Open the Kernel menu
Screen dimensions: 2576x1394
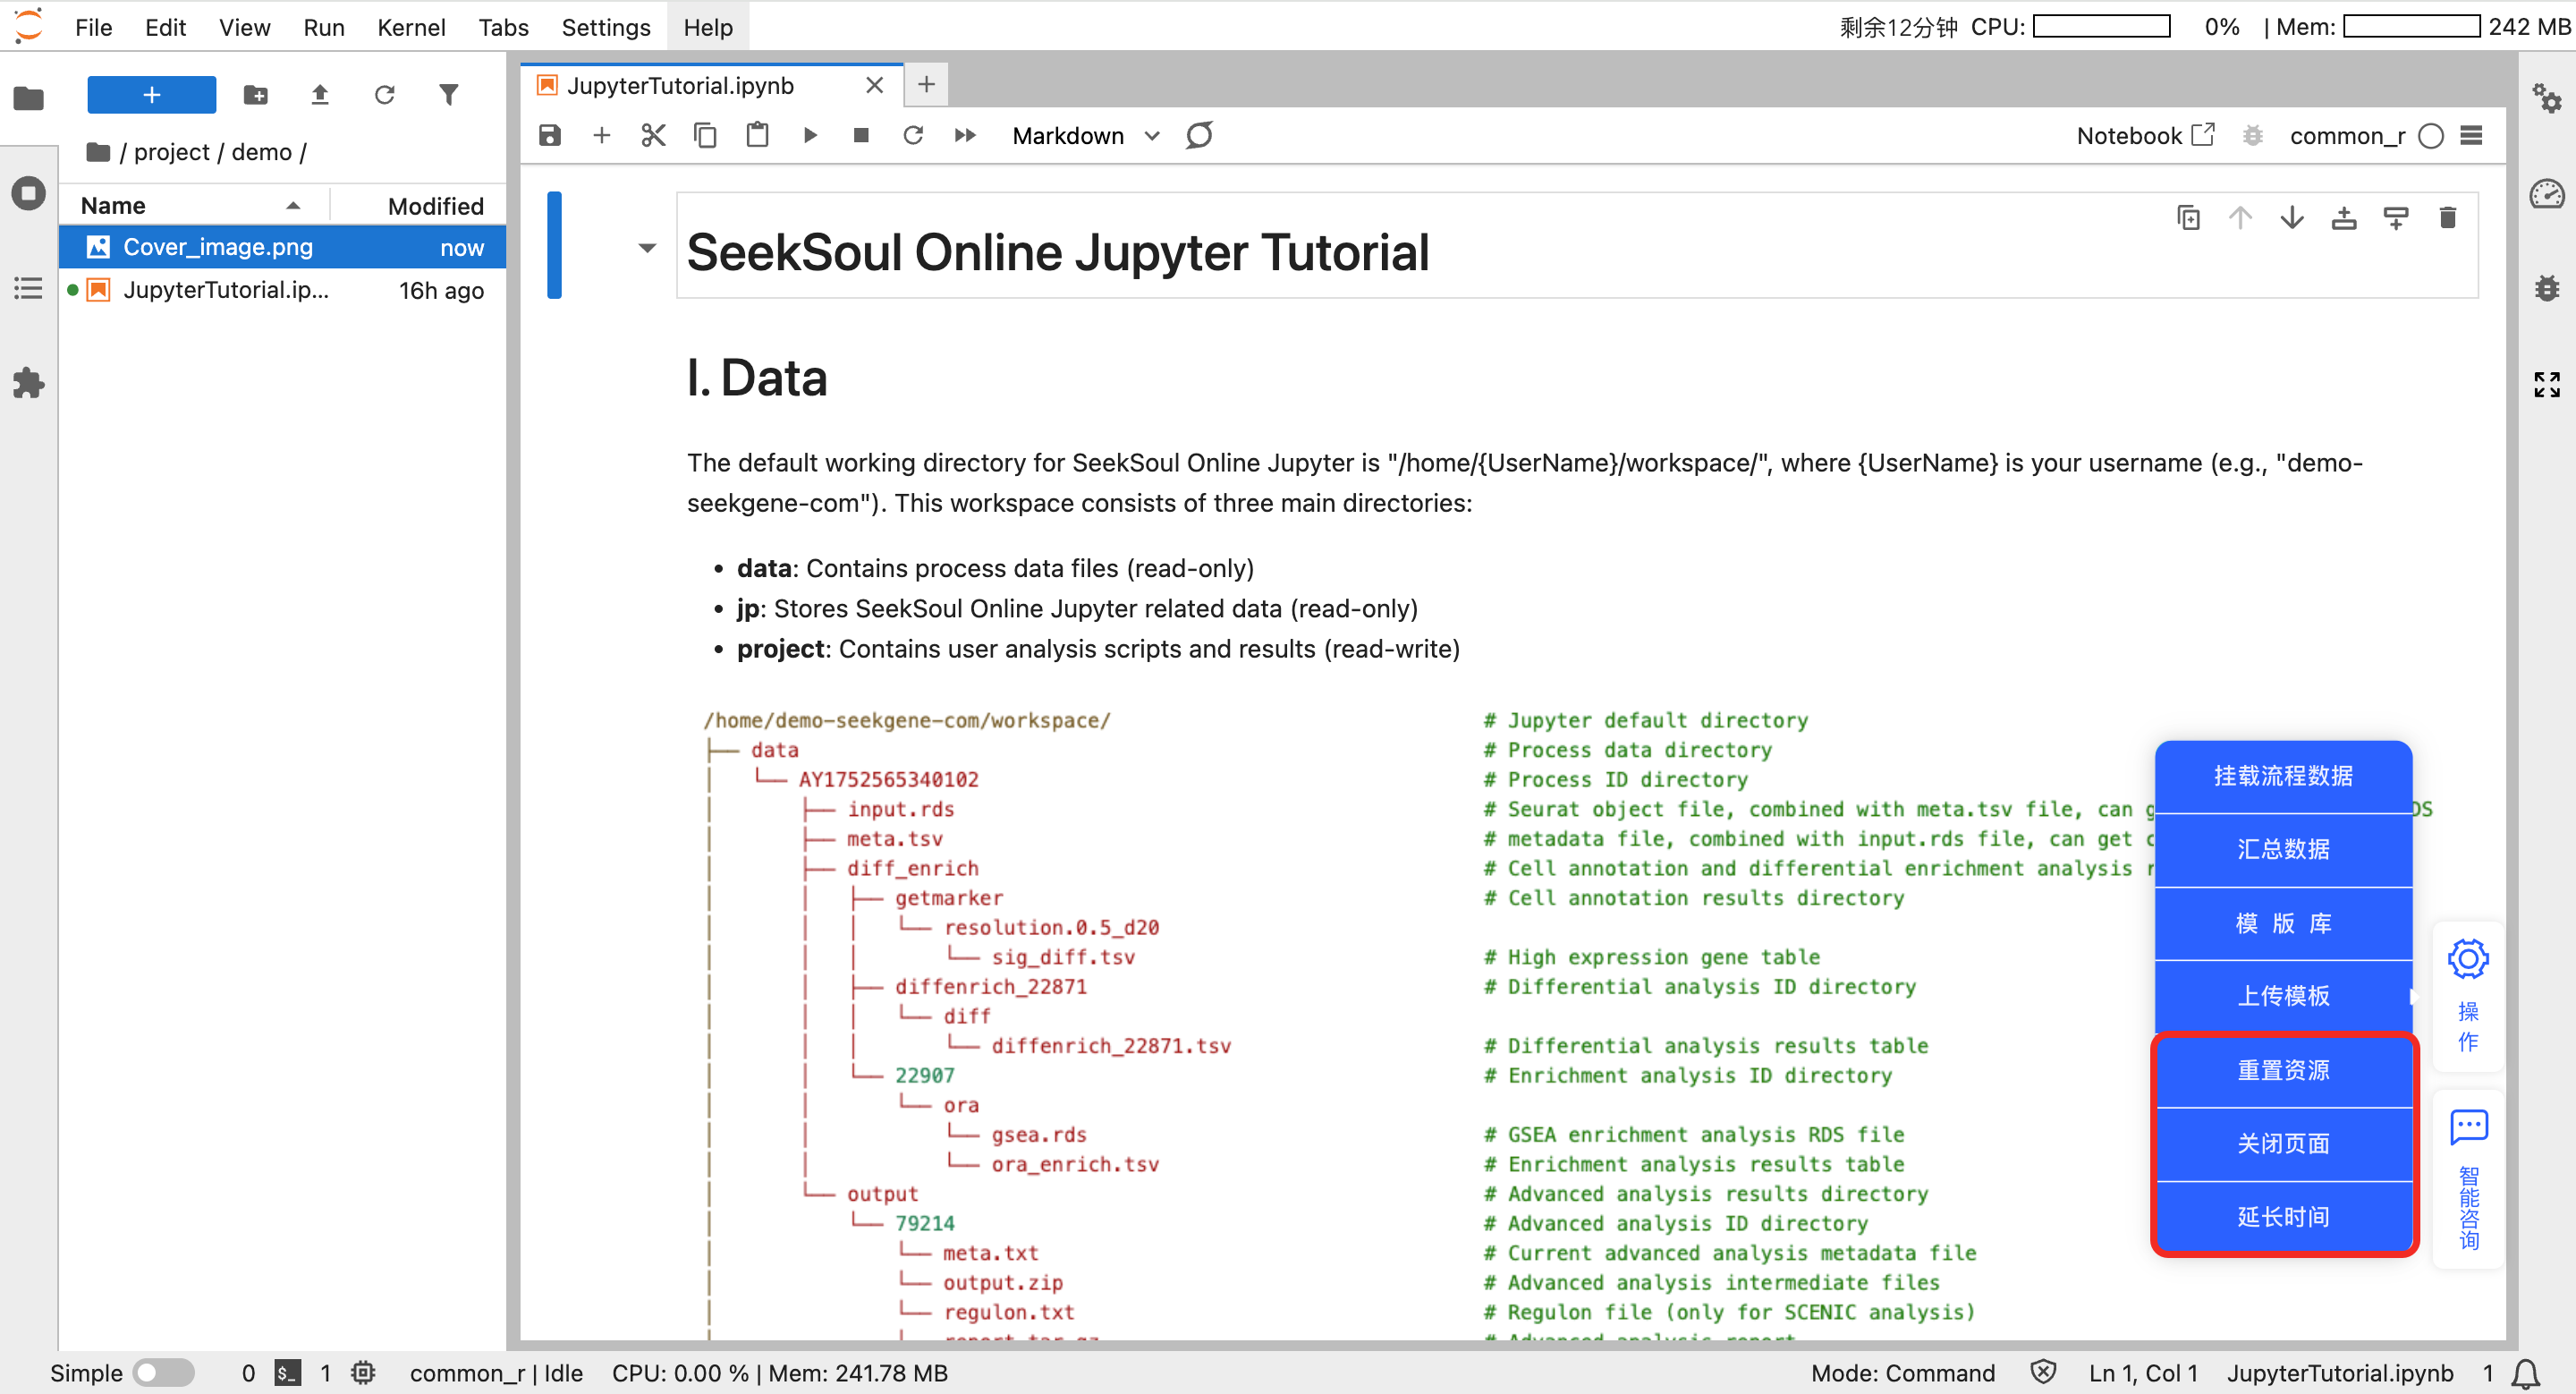(411, 27)
